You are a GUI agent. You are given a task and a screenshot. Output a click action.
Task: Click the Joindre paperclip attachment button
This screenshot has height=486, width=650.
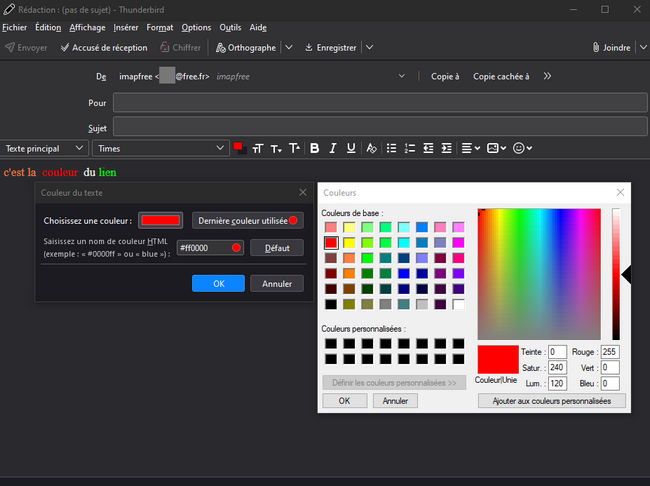[611, 47]
